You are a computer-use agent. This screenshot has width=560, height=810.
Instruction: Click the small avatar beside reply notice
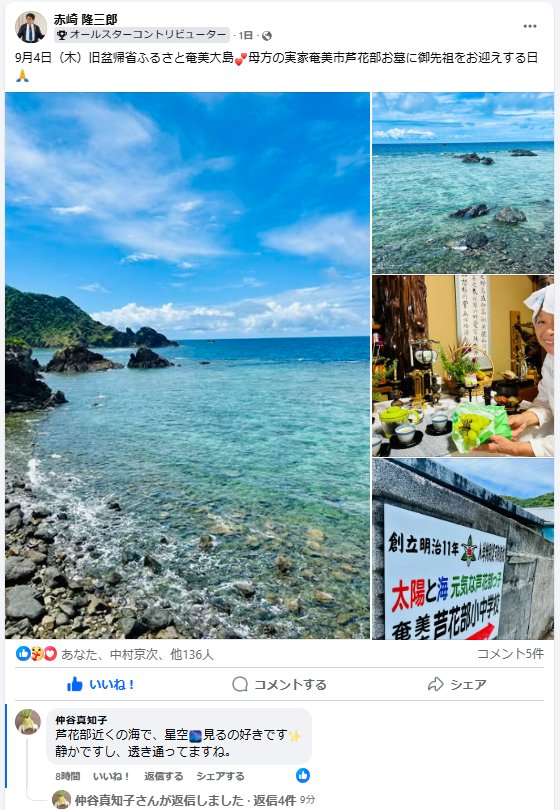pyautogui.click(x=61, y=800)
